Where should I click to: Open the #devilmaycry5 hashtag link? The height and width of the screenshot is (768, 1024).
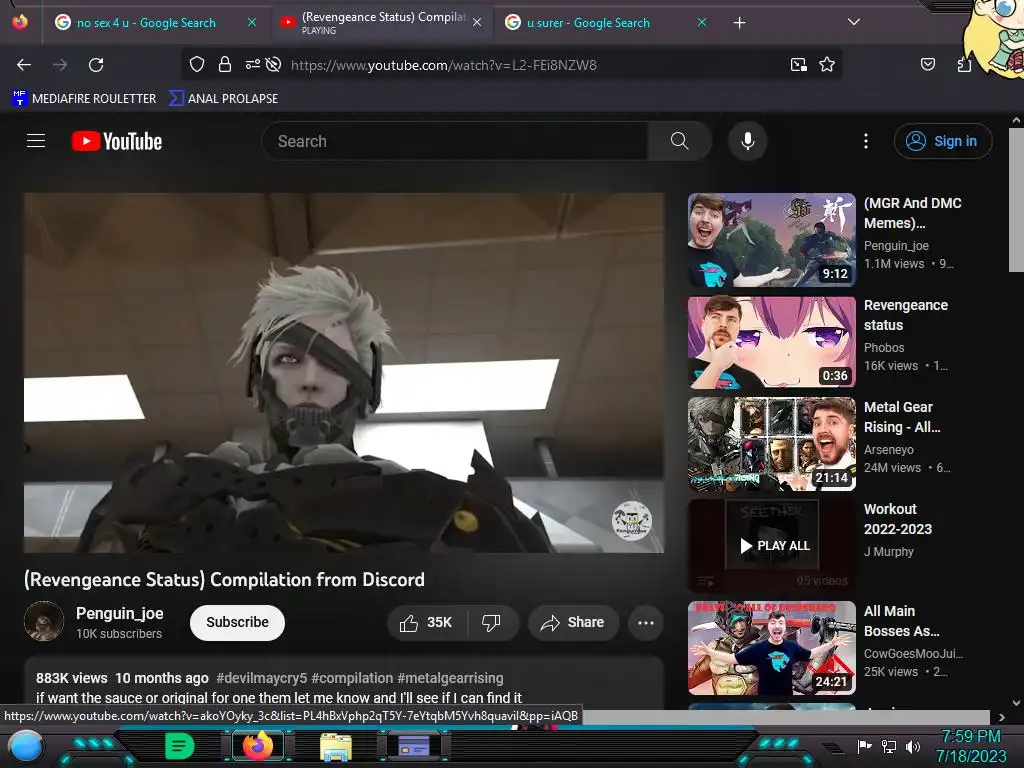tap(261, 678)
